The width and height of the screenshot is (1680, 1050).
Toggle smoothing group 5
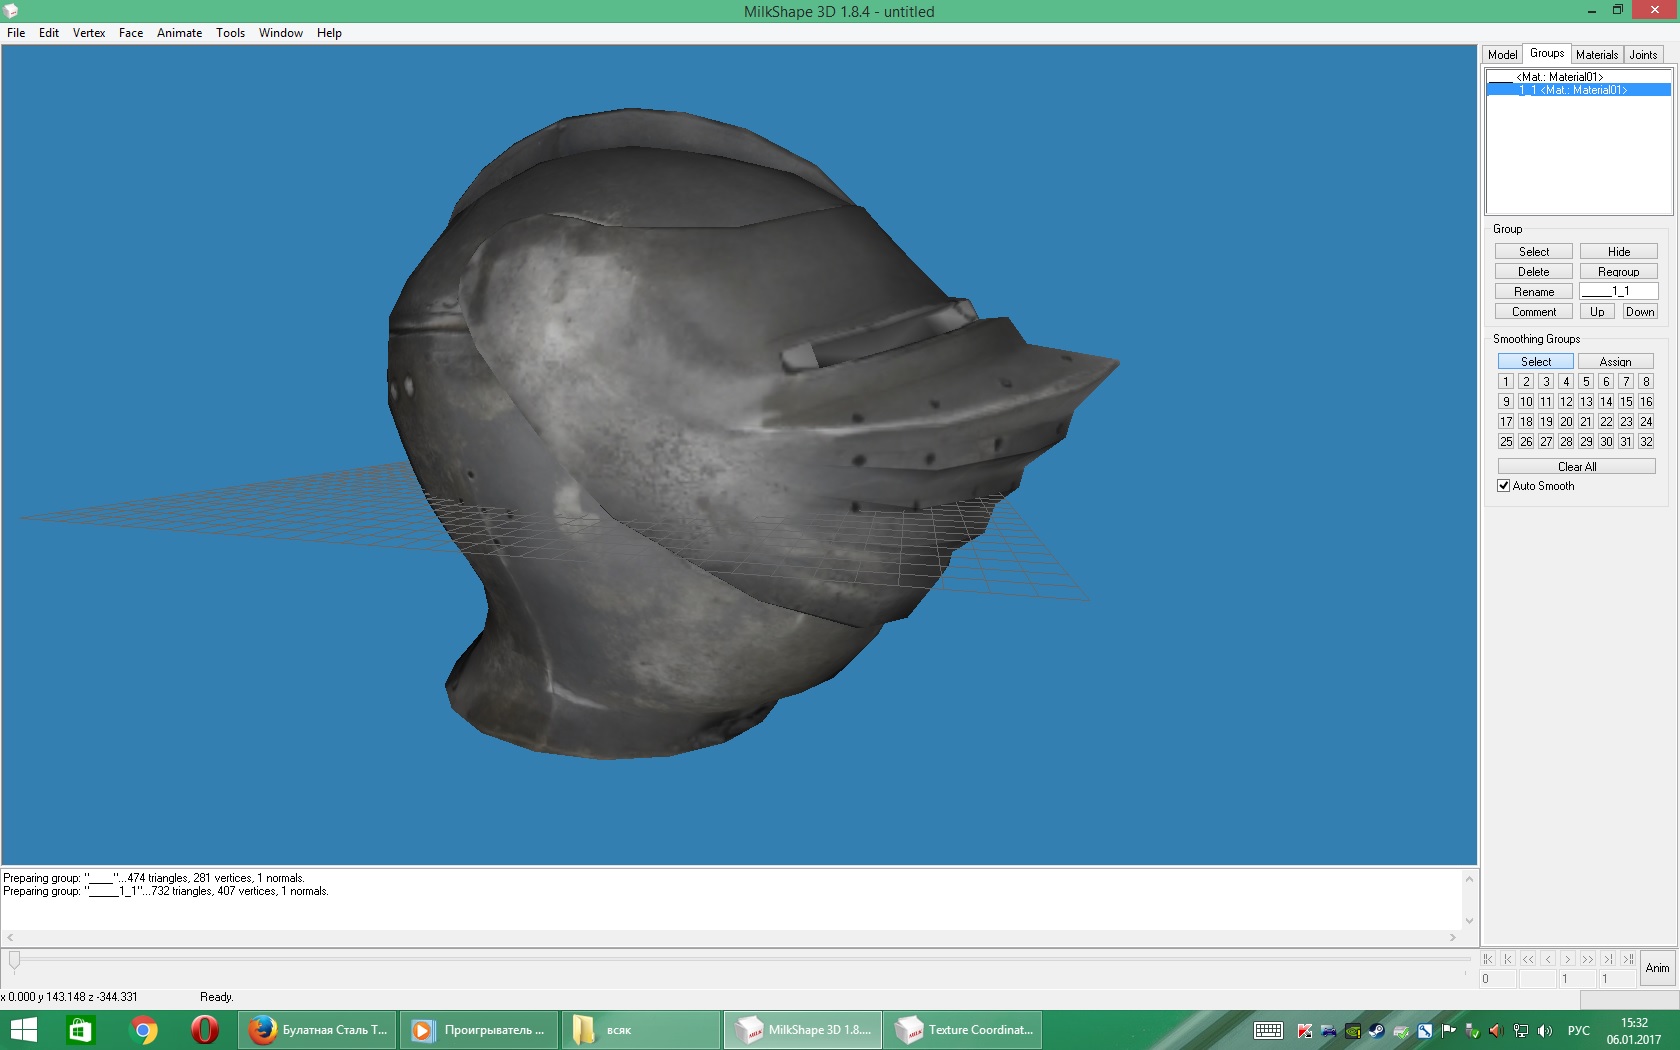(1586, 382)
